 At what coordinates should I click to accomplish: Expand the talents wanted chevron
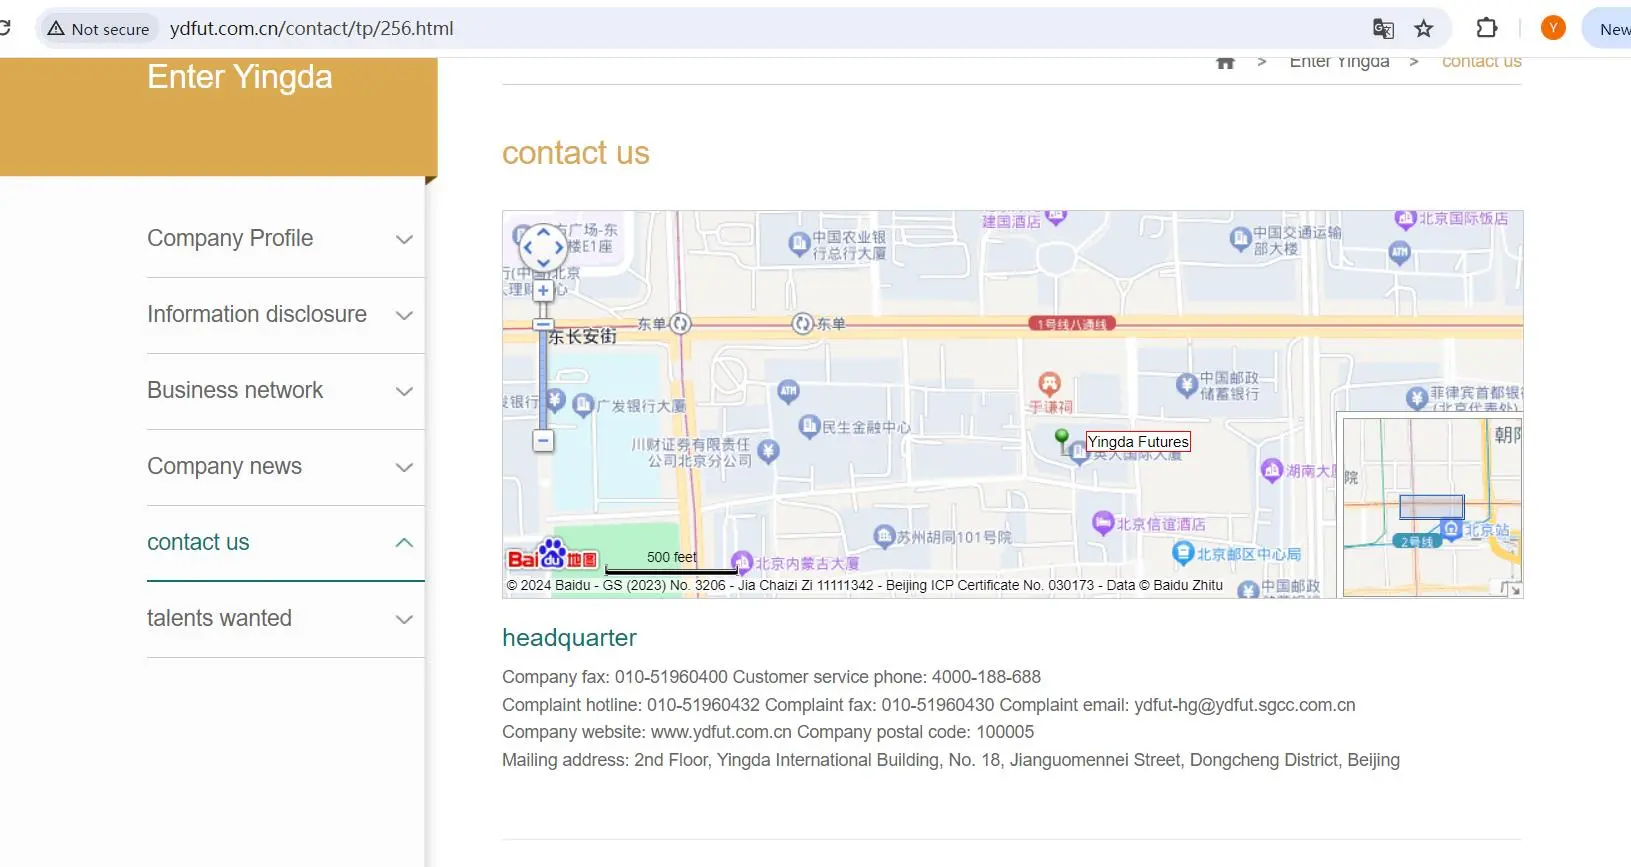click(404, 619)
